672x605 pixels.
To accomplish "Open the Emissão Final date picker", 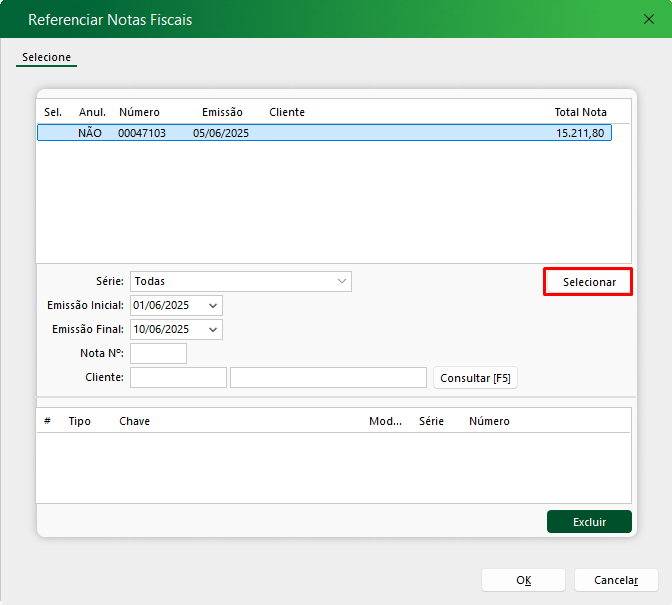I will click(213, 330).
